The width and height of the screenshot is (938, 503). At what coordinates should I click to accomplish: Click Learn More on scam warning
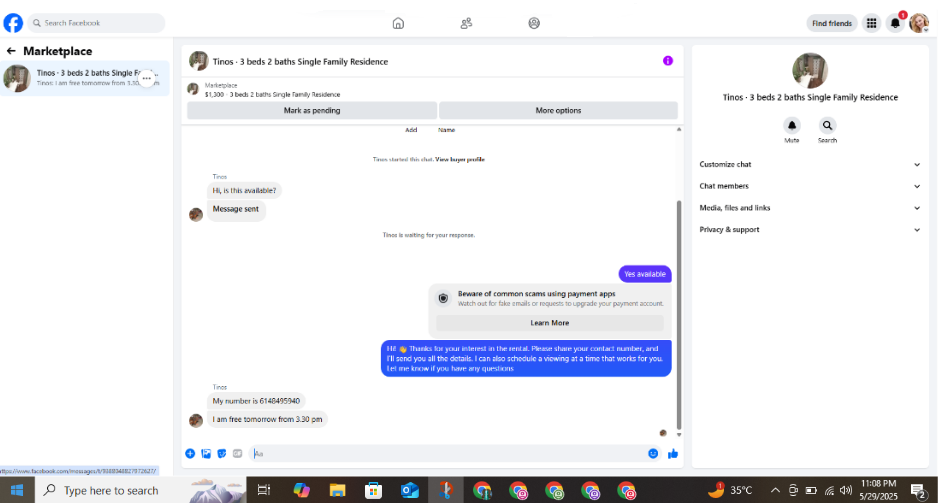point(550,323)
